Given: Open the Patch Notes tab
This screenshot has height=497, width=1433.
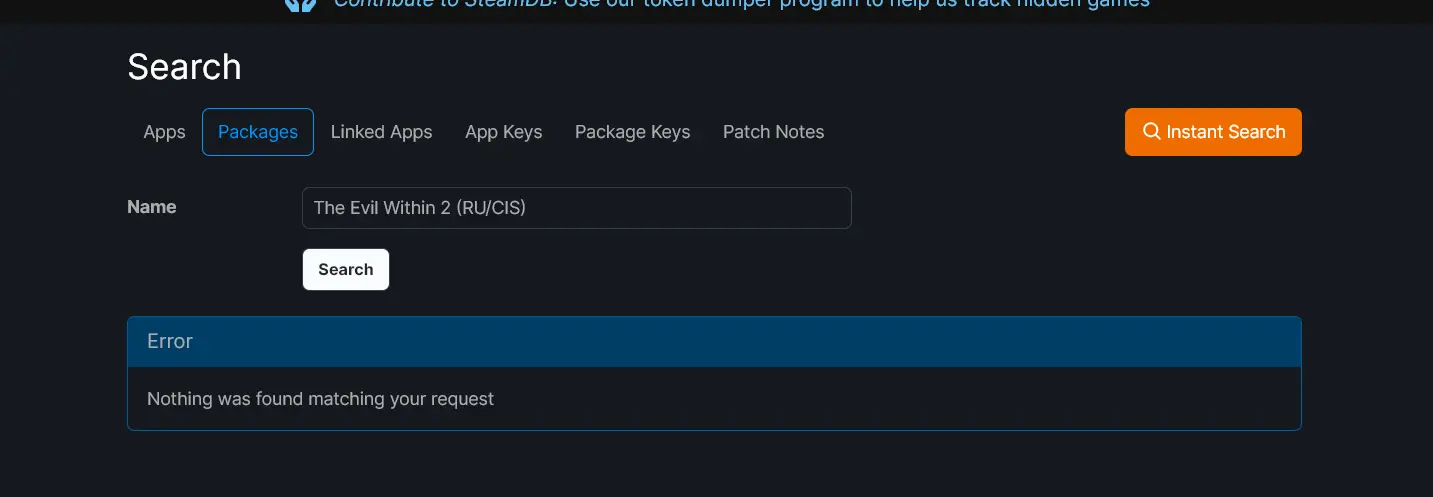Looking at the screenshot, I should click(x=773, y=132).
